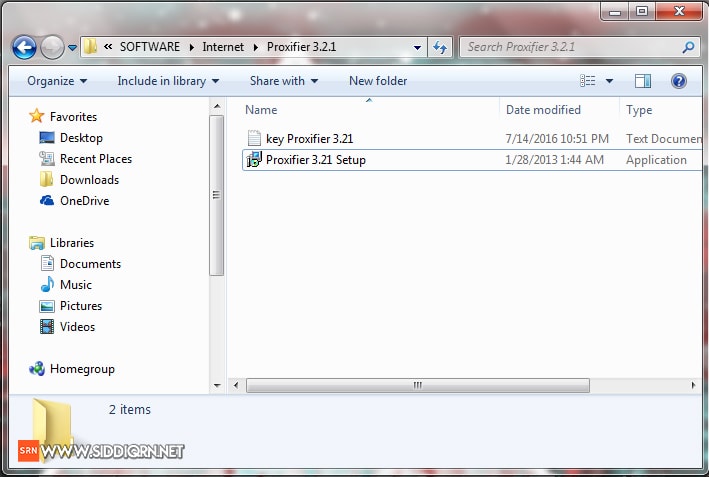
Task: Create a New folder
Action: click(378, 81)
